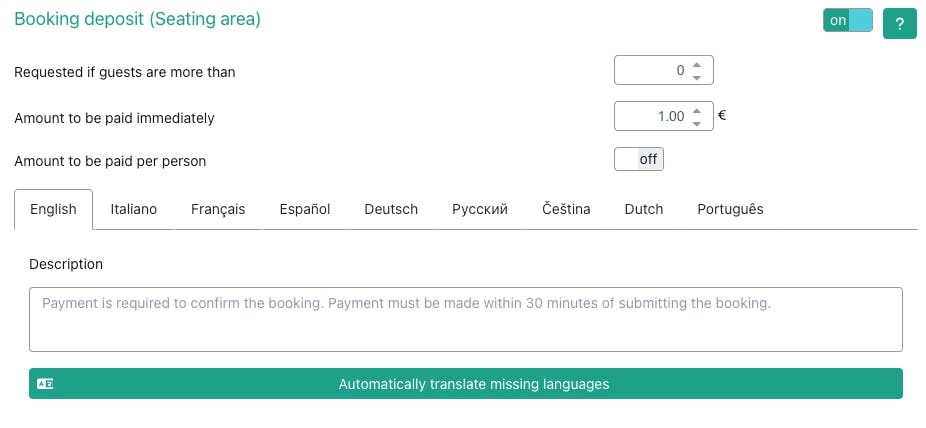Click the question mark help button

pos(899,24)
